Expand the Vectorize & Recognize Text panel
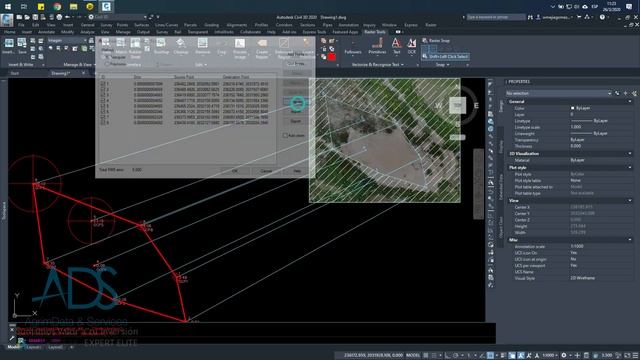Image resolution: width=640 pixels, height=360 pixels. coord(378,64)
